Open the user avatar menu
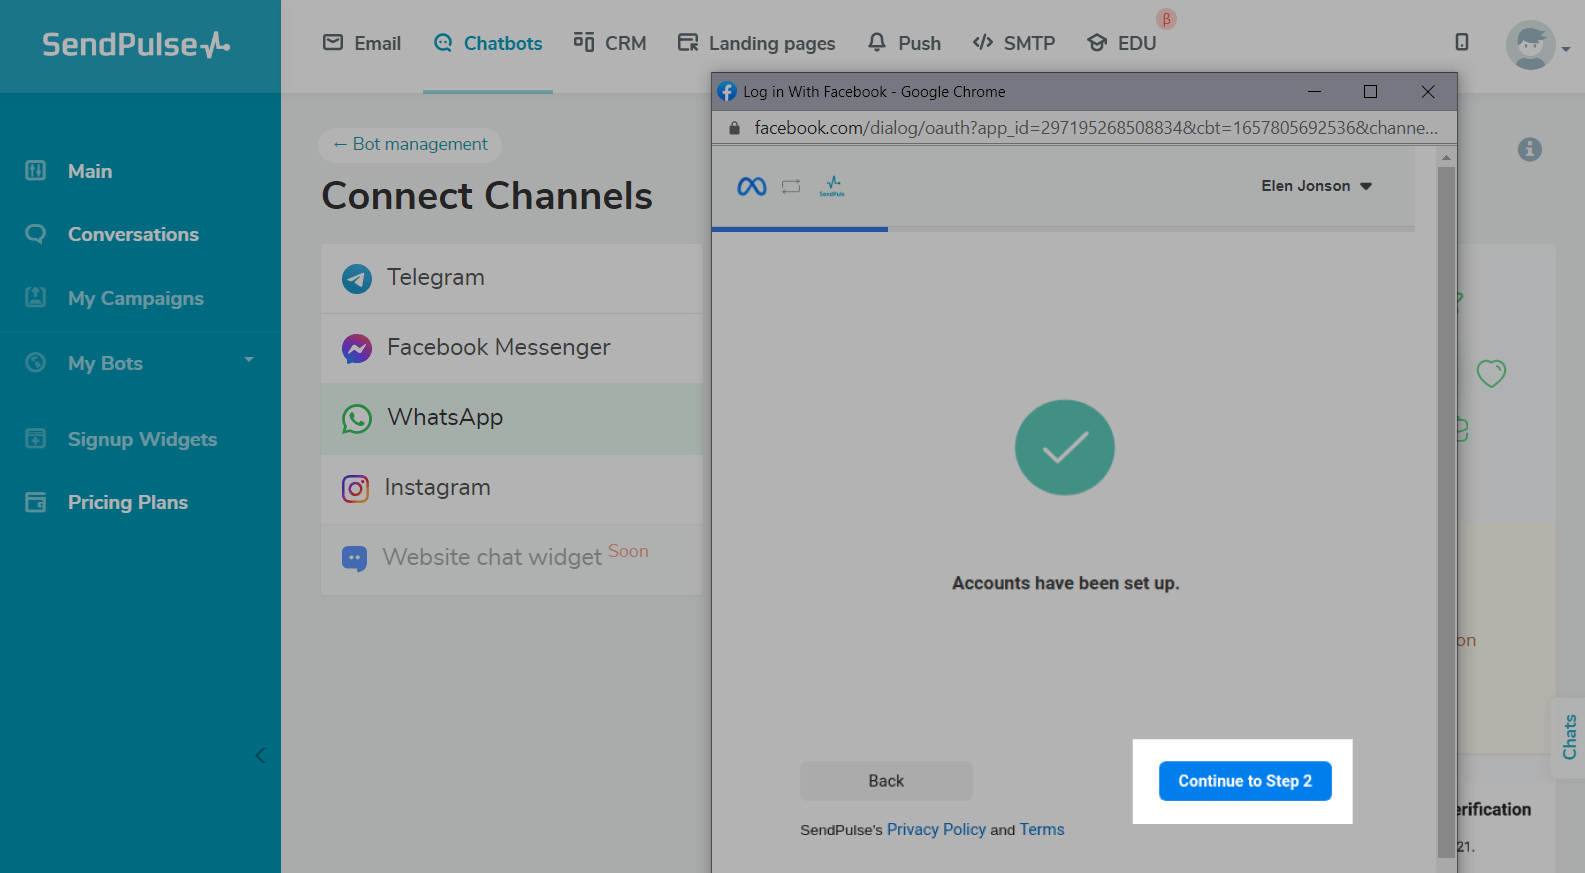1585x873 pixels. coord(1531,45)
